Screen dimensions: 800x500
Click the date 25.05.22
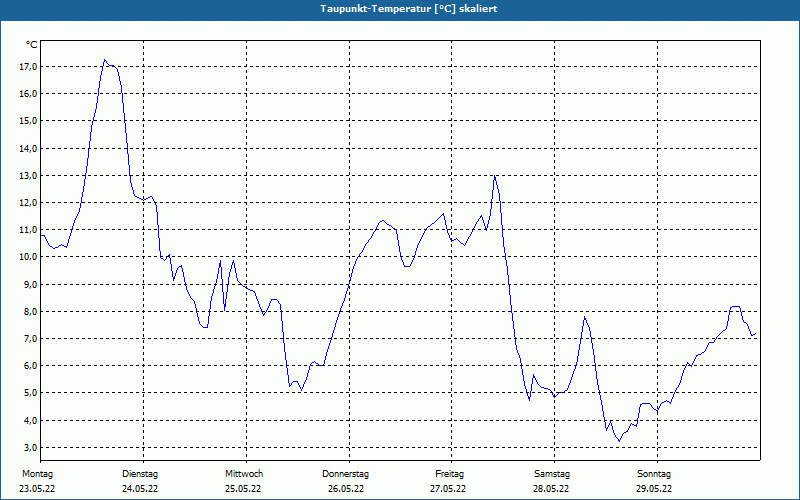click(243, 489)
